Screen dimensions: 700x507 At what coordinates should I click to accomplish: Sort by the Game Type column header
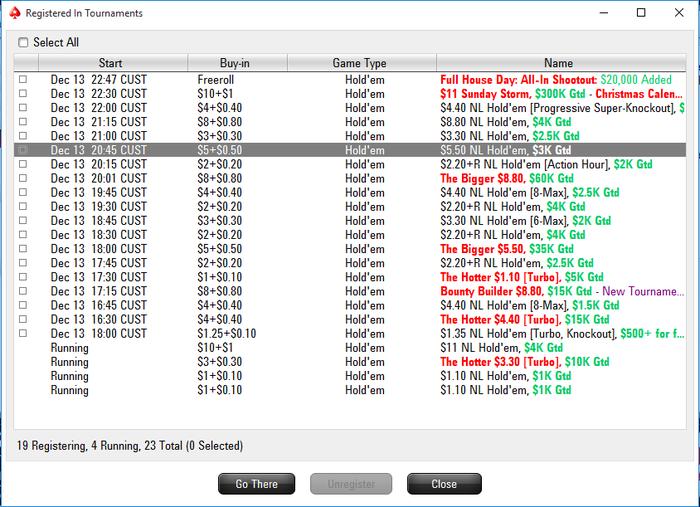[362, 63]
